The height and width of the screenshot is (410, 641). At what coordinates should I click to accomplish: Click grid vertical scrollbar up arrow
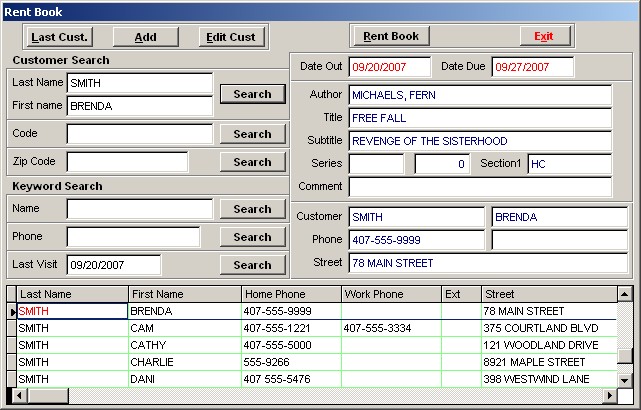[x=625, y=294]
